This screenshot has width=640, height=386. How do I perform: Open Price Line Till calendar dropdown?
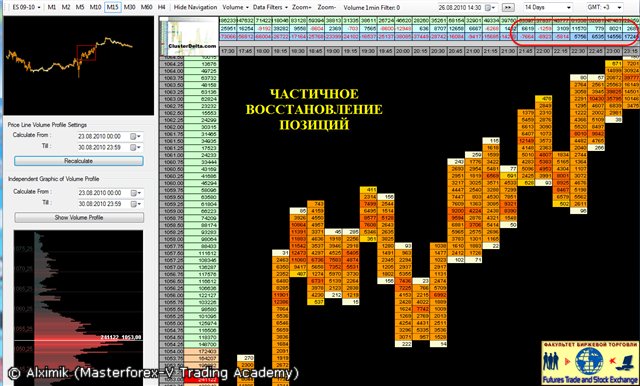136,147
